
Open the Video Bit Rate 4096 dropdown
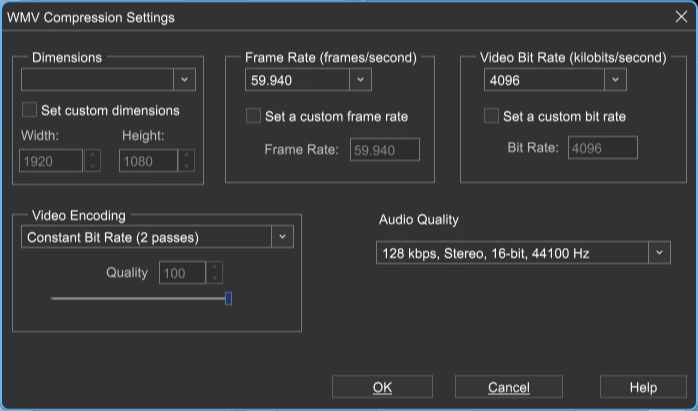[x=615, y=80]
